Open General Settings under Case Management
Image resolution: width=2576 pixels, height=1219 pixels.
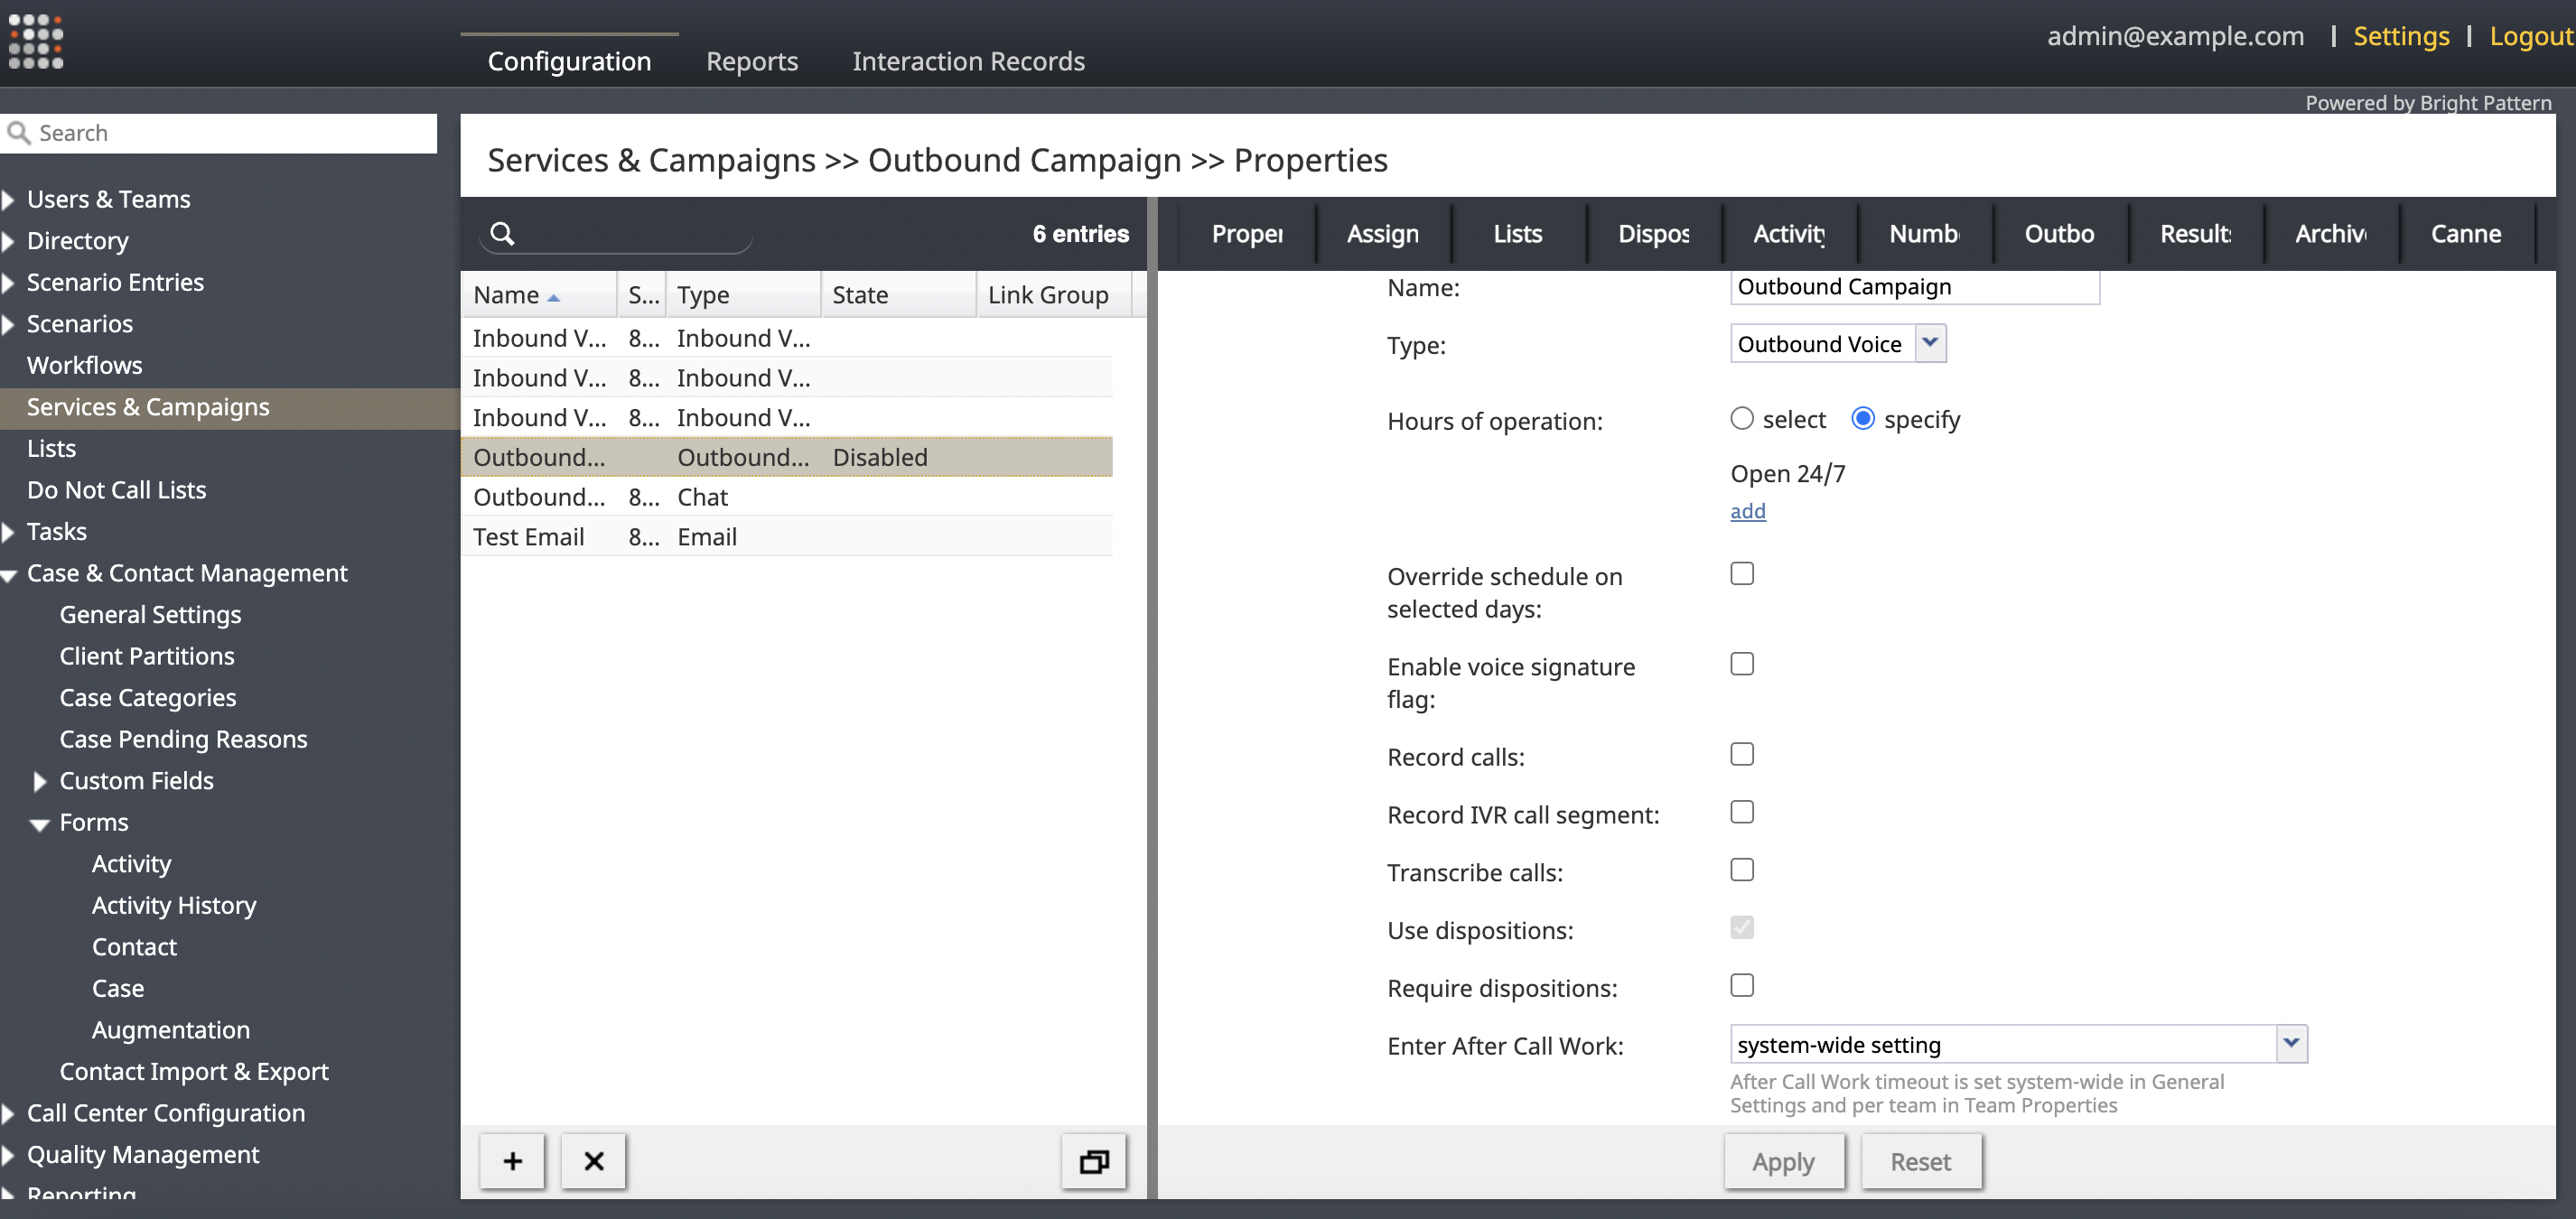[x=150, y=615]
